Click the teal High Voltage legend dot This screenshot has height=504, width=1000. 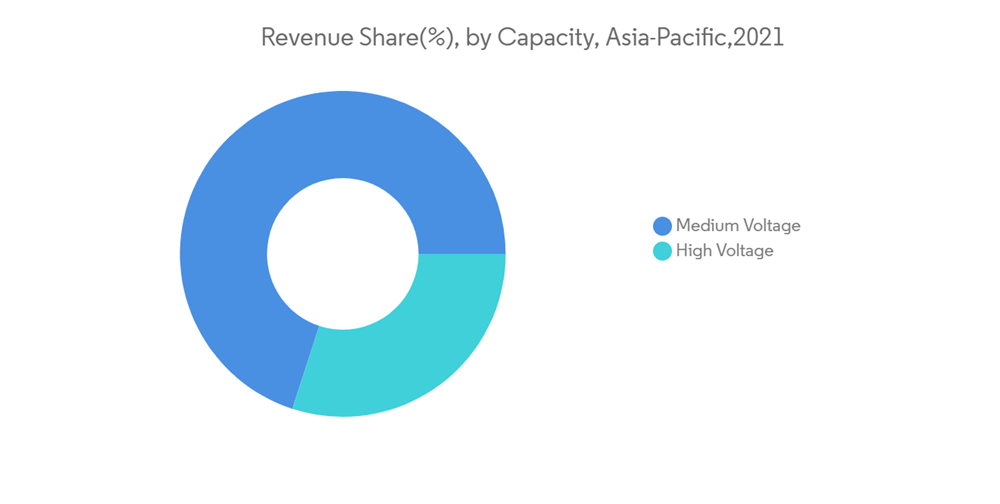[662, 251]
